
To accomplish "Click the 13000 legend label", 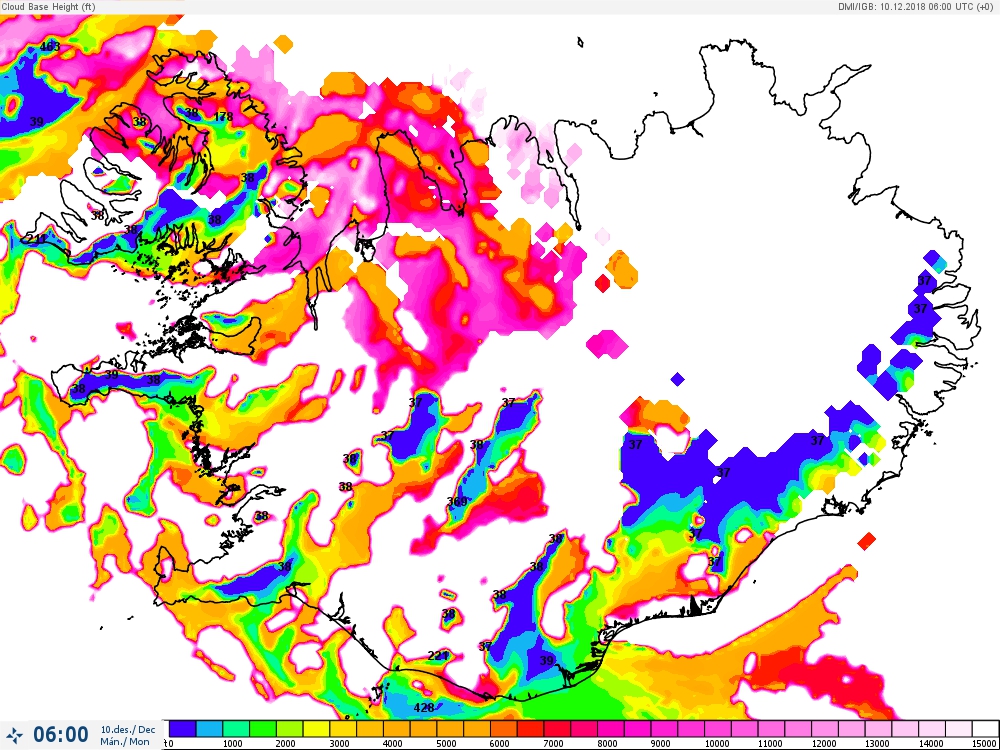I will pos(878,744).
